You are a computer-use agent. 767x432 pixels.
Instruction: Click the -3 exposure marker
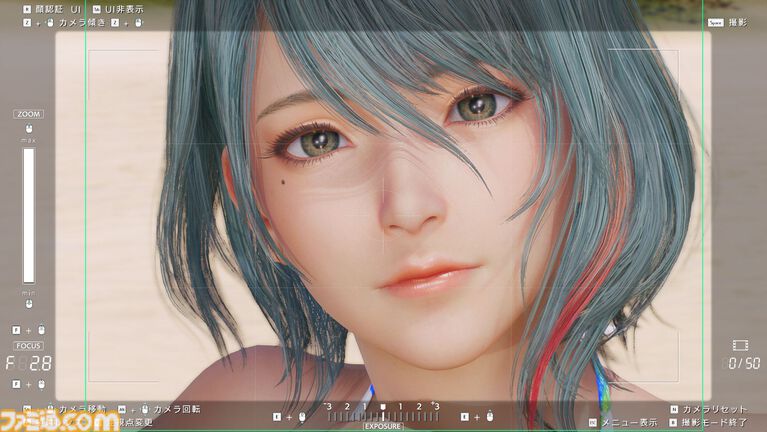[328, 406]
